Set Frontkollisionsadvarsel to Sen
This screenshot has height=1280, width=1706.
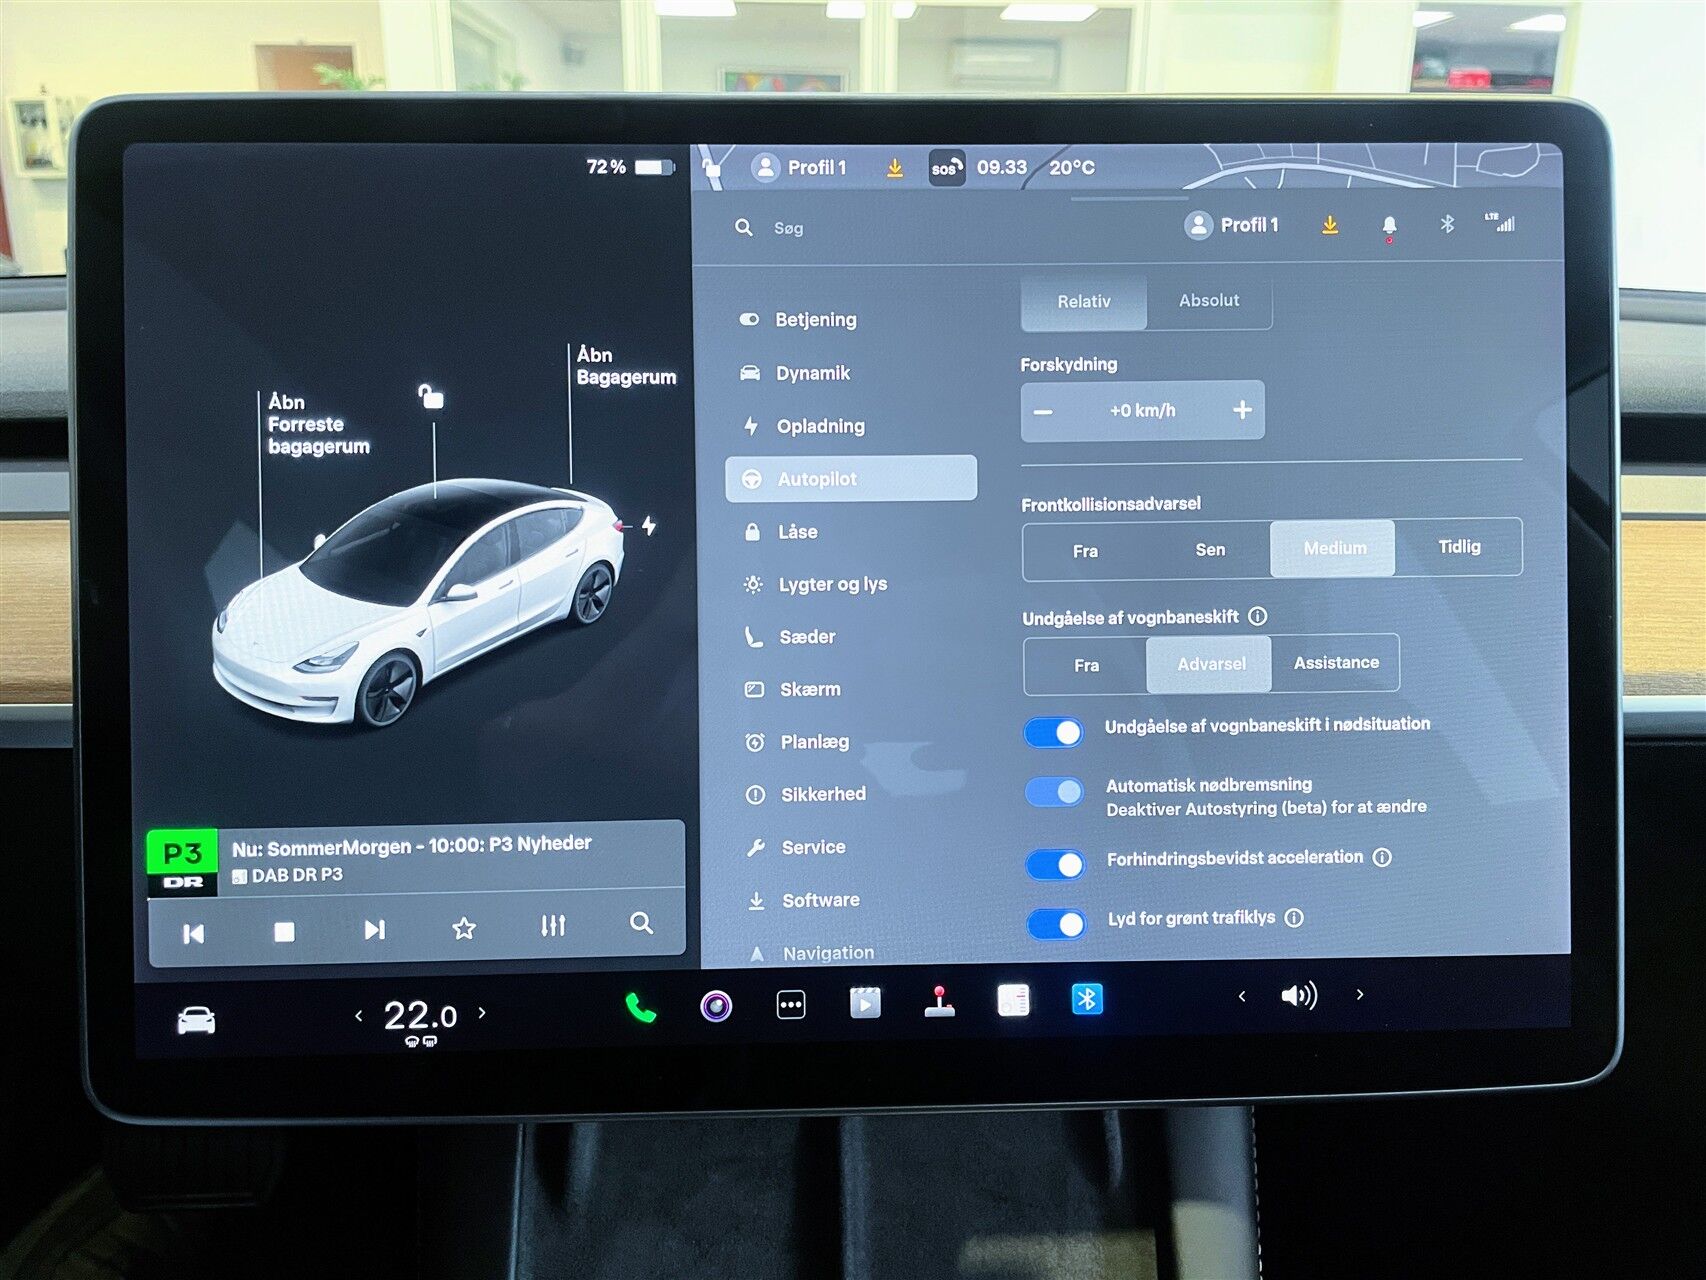pos(1210,549)
